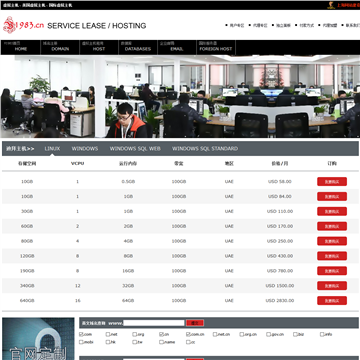Check the .info domain checkbox
This screenshot has width=360, height=360.
click(322, 334)
